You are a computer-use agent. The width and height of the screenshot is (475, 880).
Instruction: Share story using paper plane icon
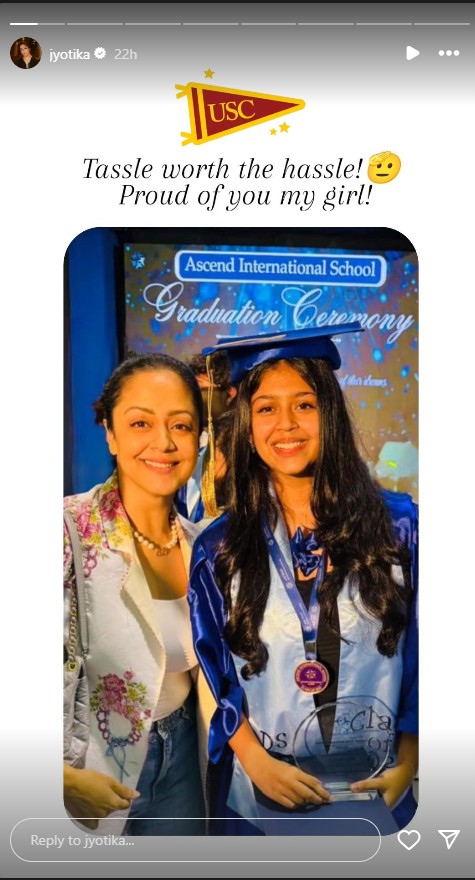pyautogui.click(x=449, y=839)
